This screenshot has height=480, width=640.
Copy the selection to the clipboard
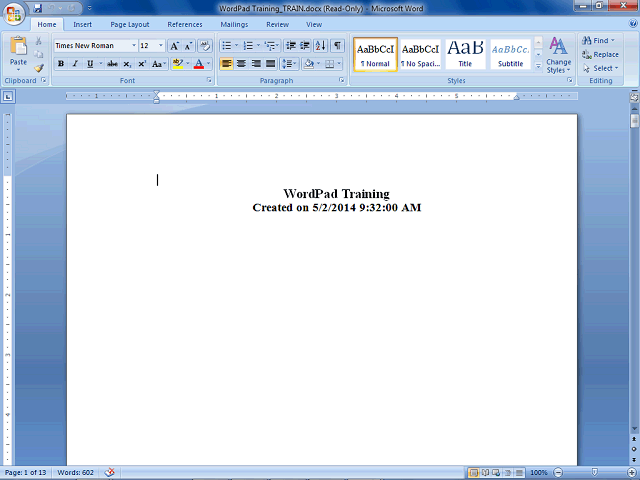tap(38, 55)
